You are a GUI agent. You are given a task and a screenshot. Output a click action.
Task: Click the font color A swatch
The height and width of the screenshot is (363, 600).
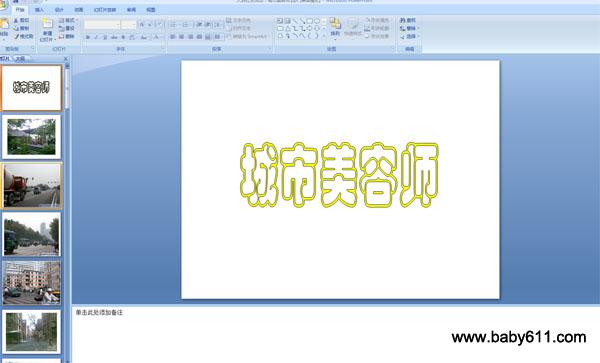(x=157, y=37)
